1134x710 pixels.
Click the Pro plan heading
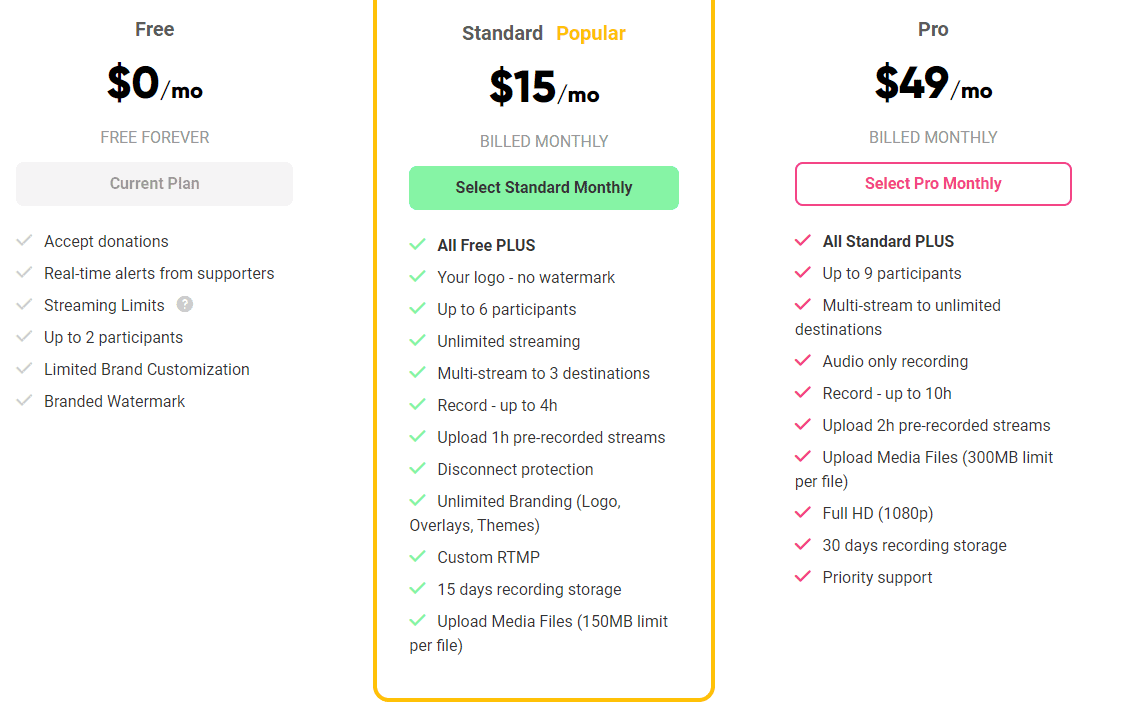(933, 30)
